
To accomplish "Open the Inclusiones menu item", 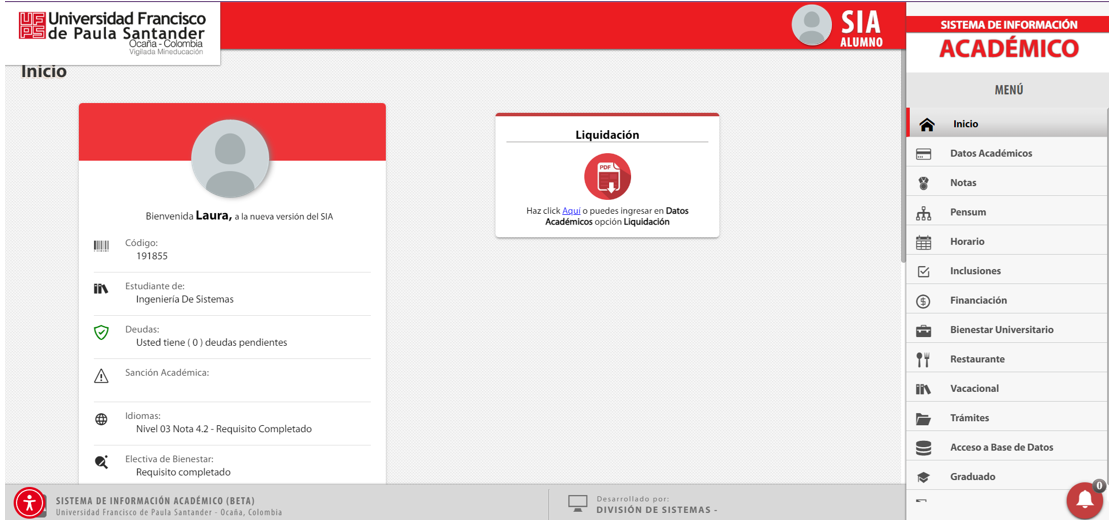I will [1007, 271].
